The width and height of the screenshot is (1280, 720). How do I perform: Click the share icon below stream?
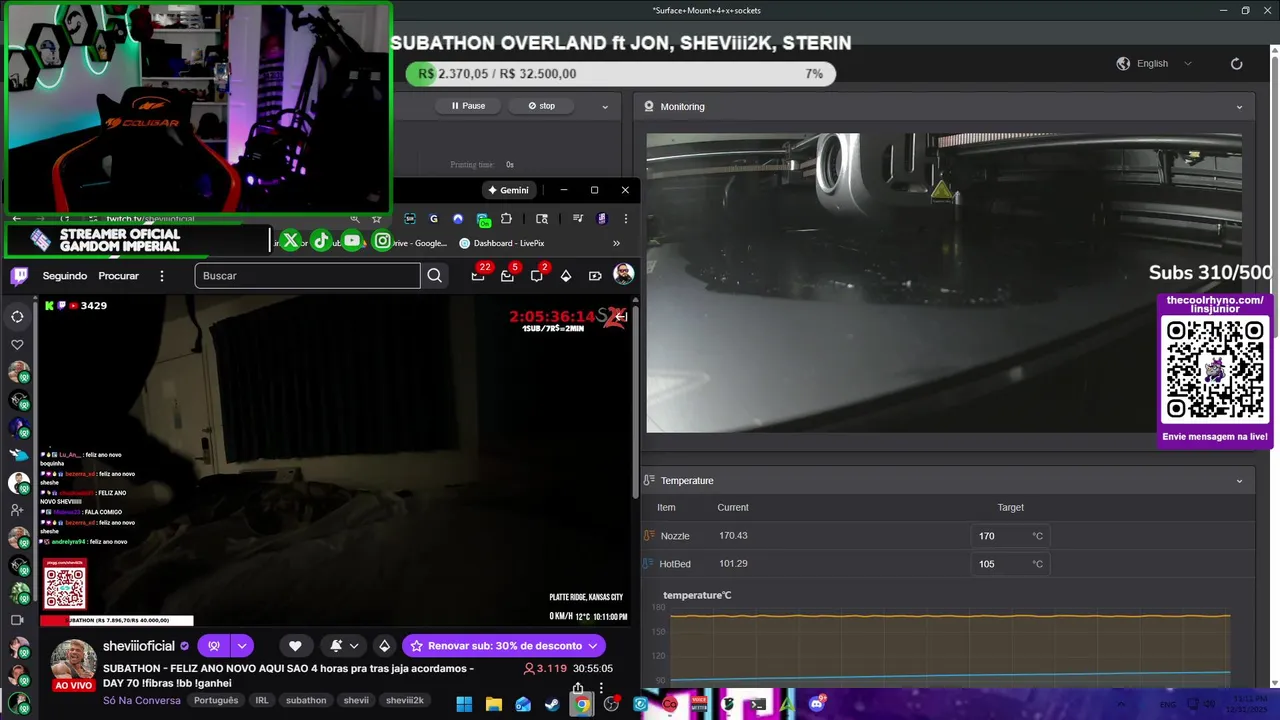(x=578, y=688)
